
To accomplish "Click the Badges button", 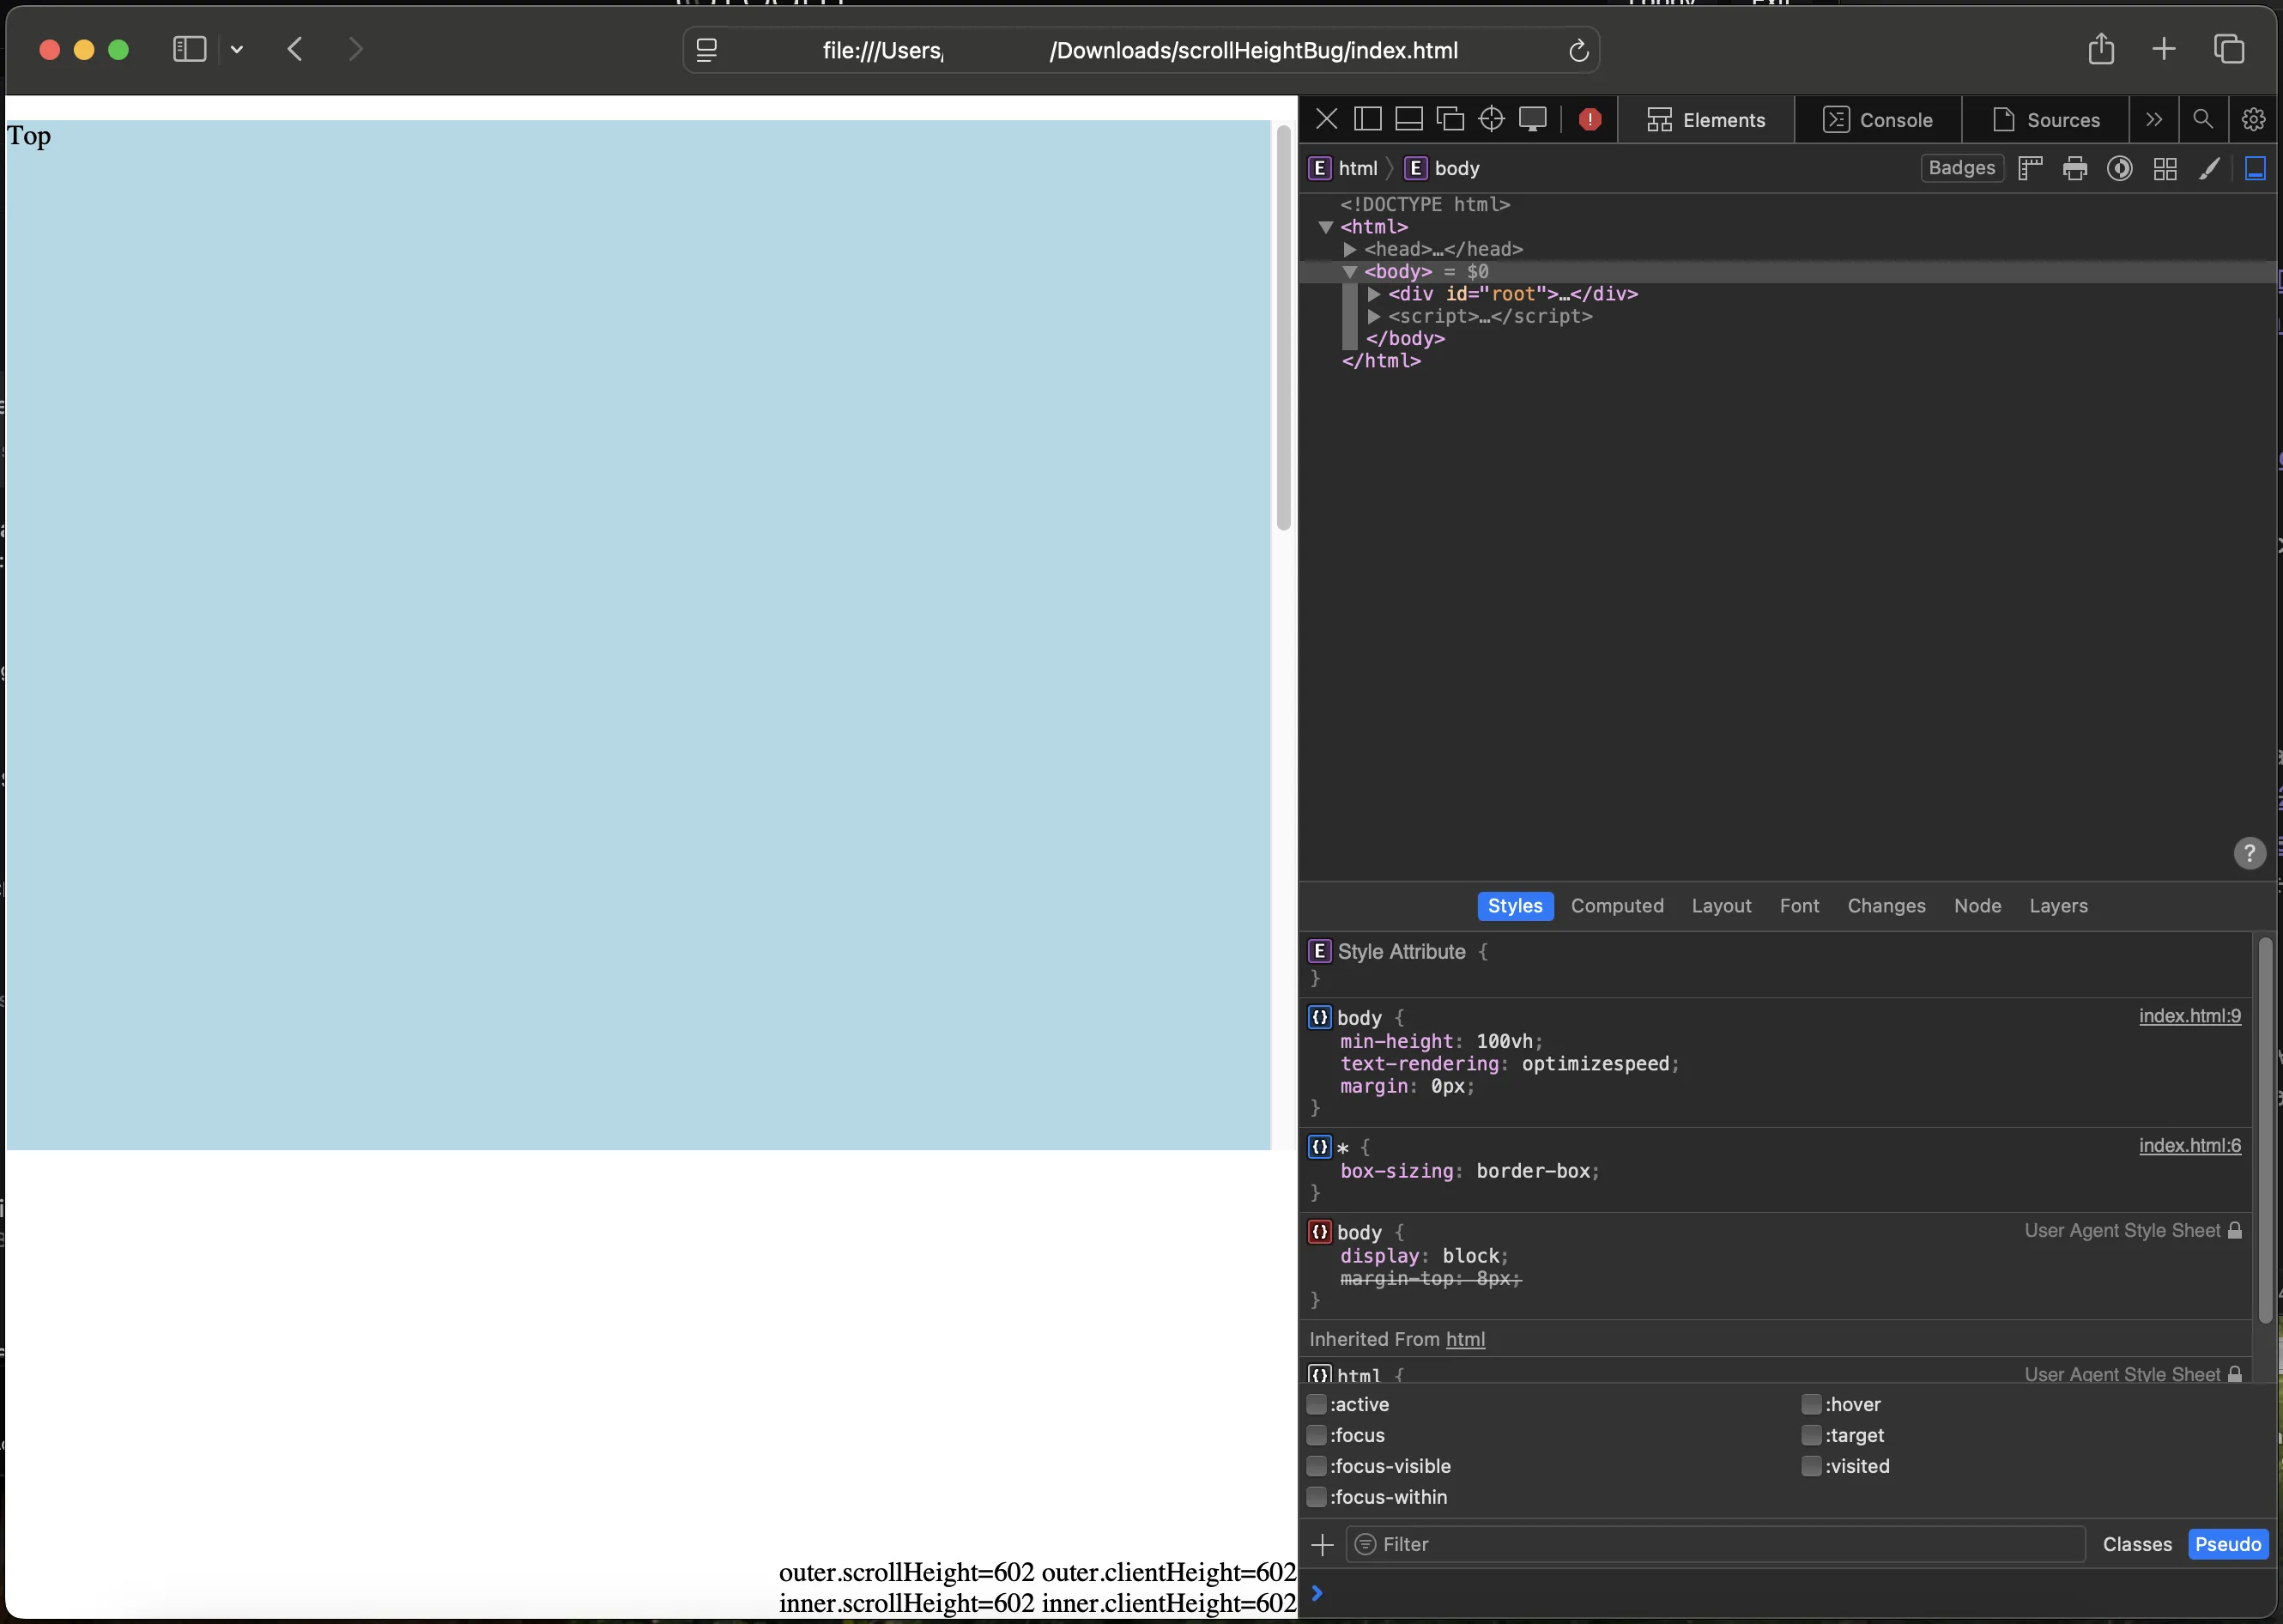I will point(1961,168).
